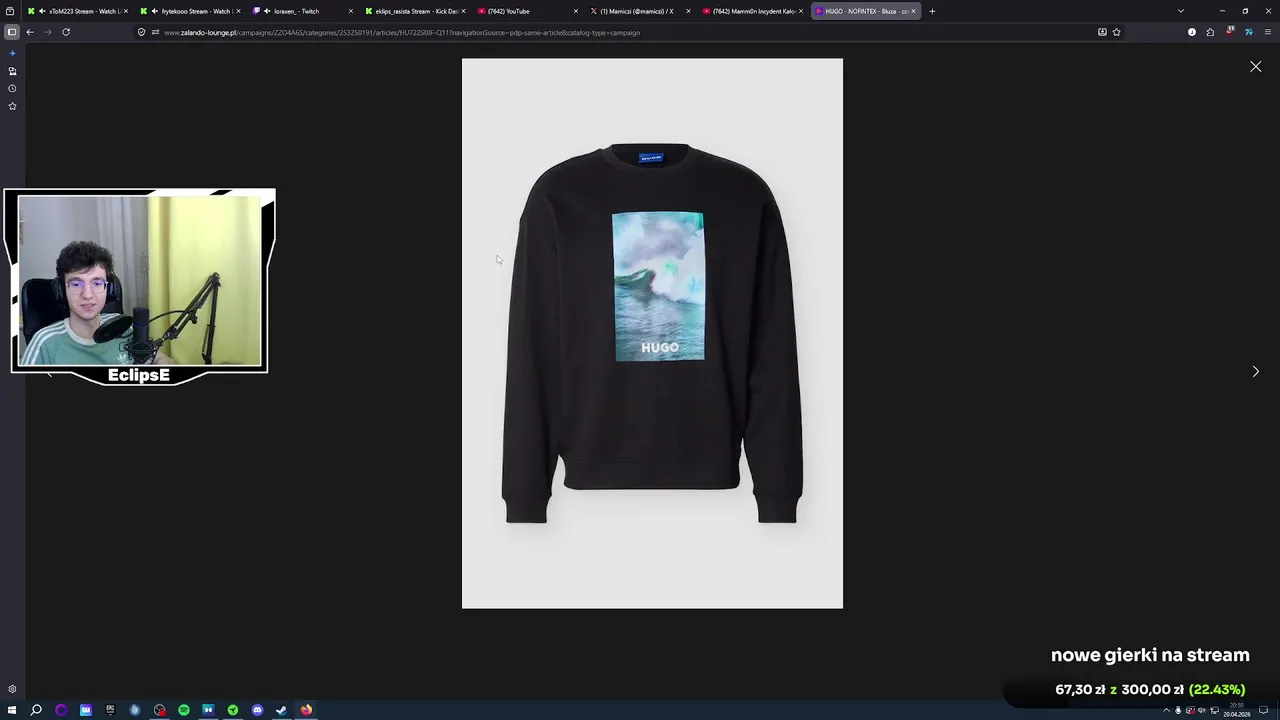The width and height of the screenshot is (1280, 720).
Task: Toggle the sidebar button at top left
Action: tap(12, 32)
